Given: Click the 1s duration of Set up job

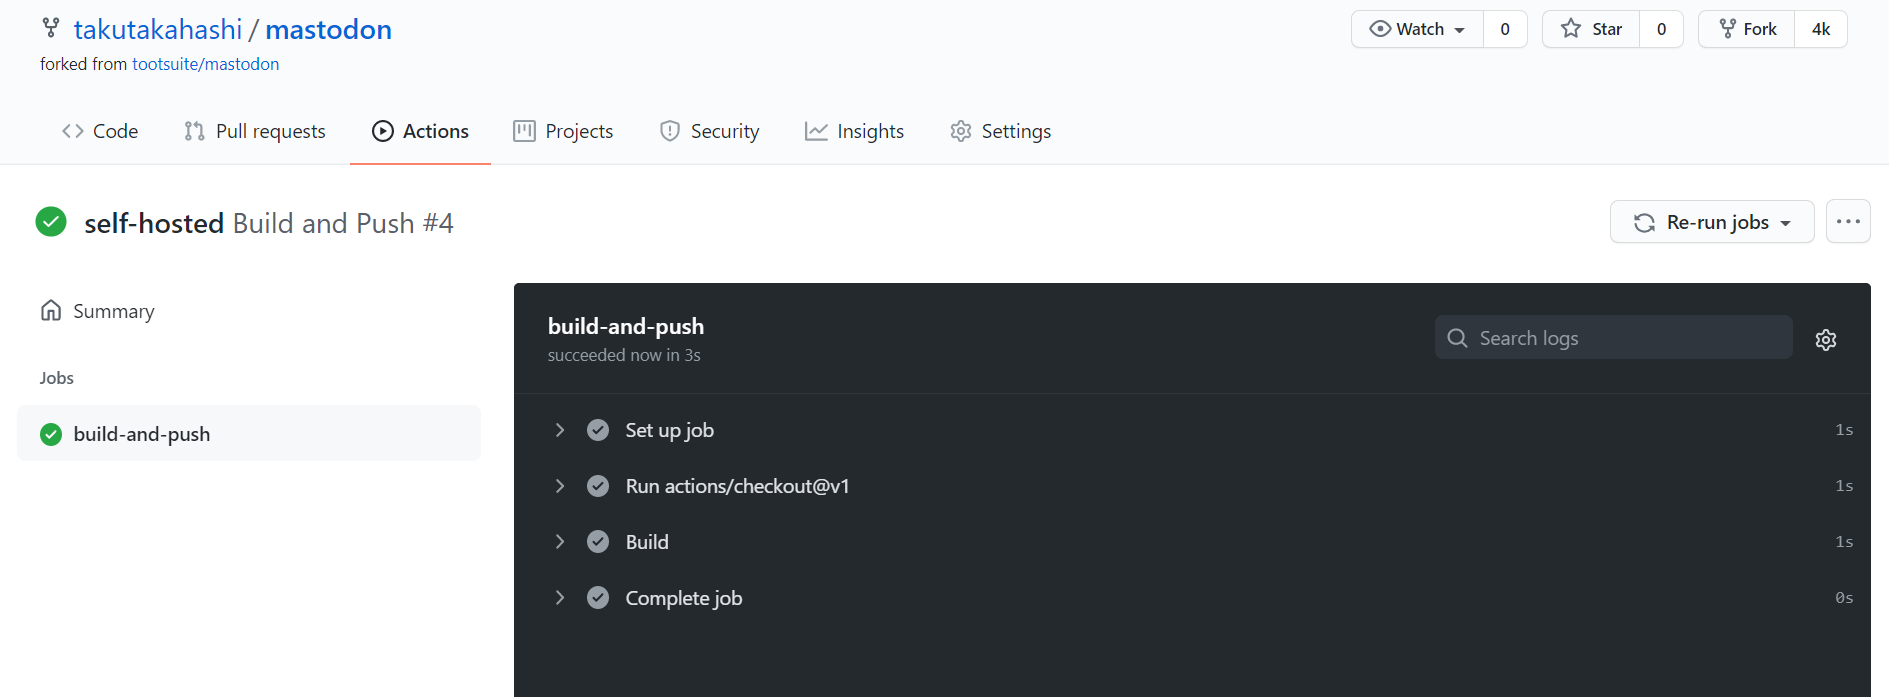Looking at the screenshot, I should coord(1844,430).
